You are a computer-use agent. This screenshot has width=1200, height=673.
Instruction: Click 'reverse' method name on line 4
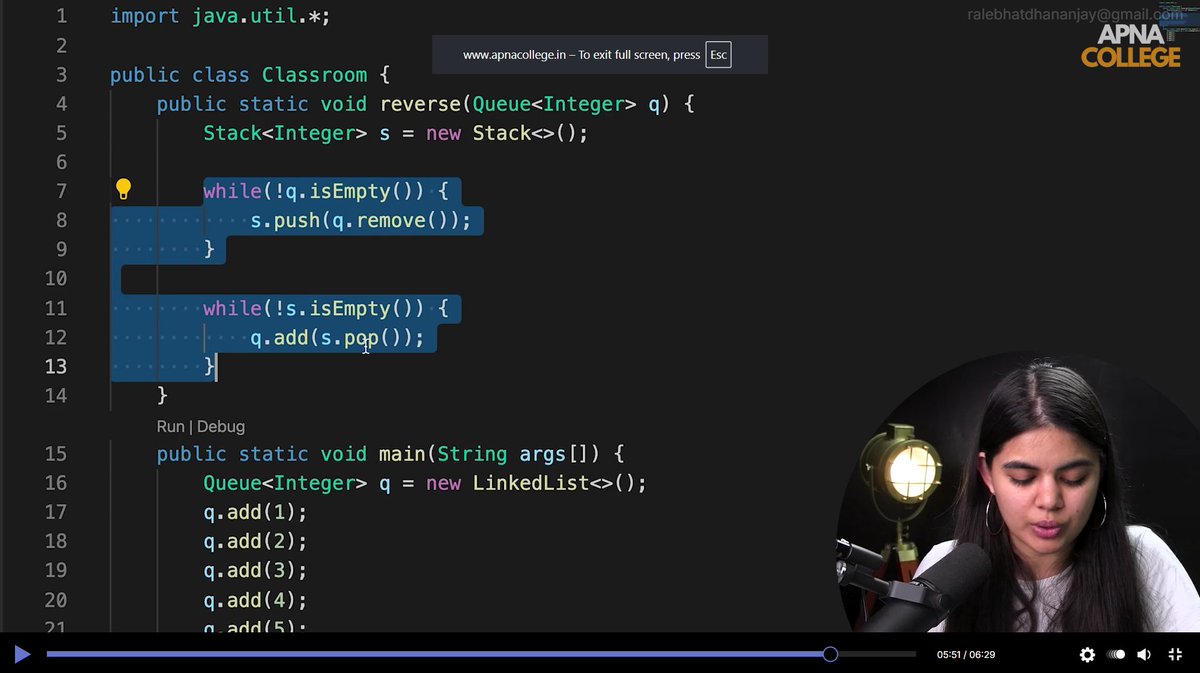point(420,104)
